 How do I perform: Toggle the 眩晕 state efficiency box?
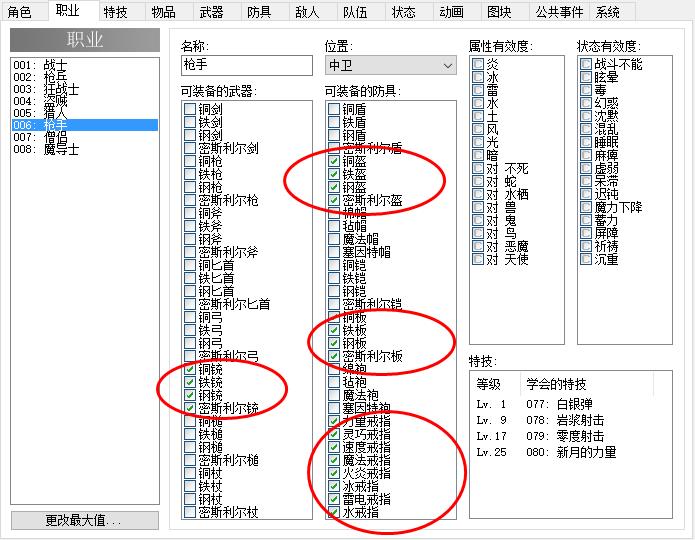pyautogui.click(x=586, y=77)
